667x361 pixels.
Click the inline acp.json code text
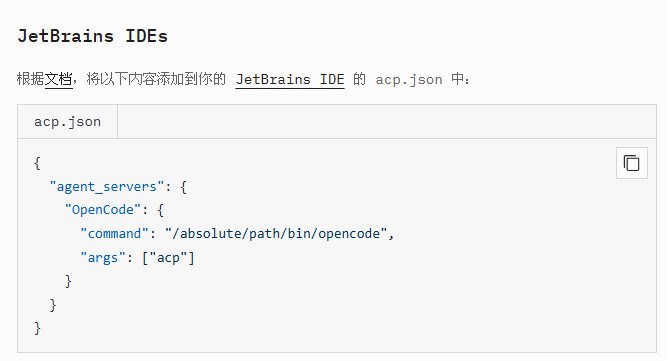point(408,80)
